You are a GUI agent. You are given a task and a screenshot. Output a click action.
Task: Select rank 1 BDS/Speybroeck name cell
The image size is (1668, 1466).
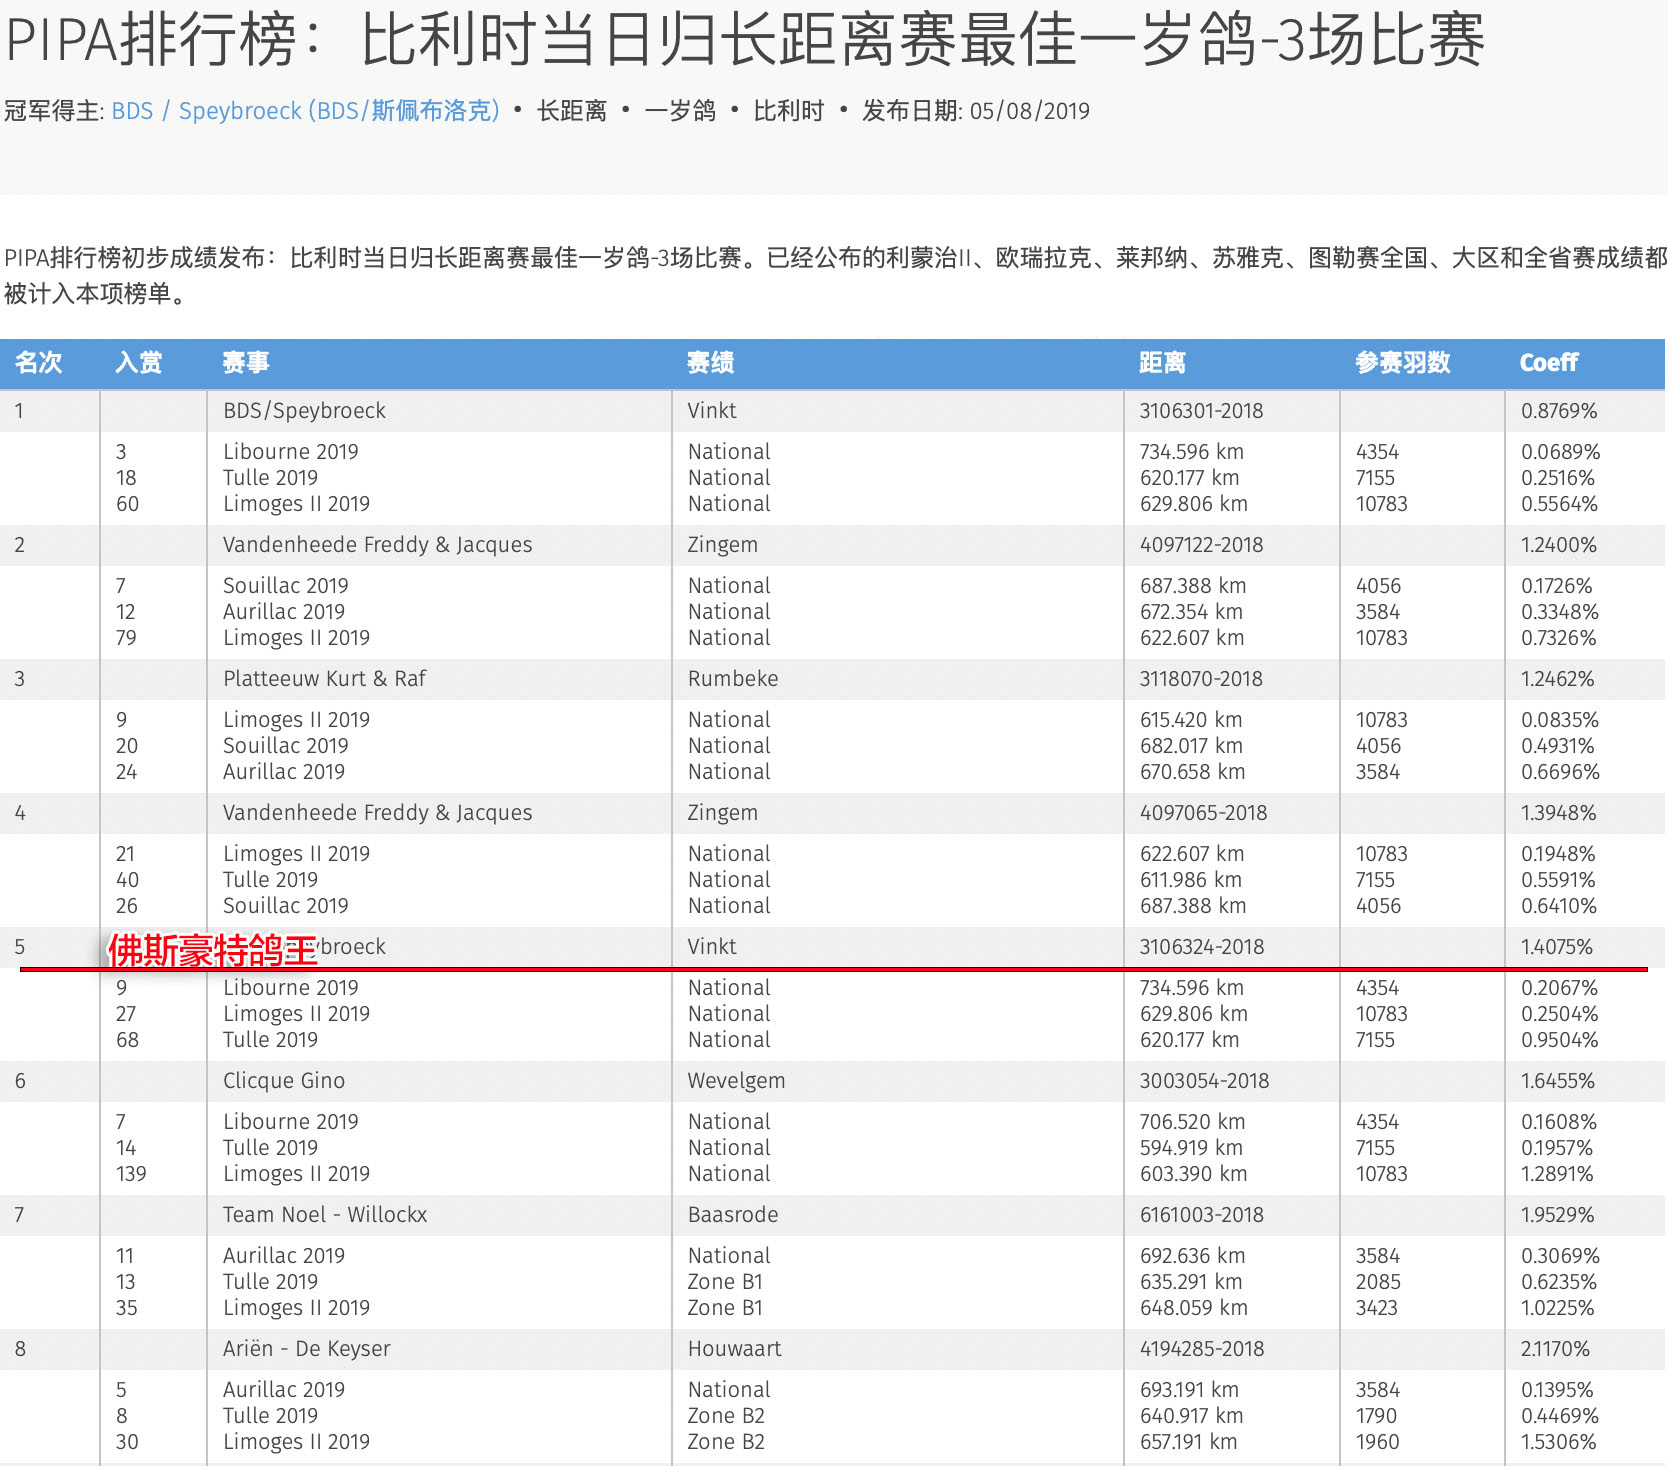point(304,411)
